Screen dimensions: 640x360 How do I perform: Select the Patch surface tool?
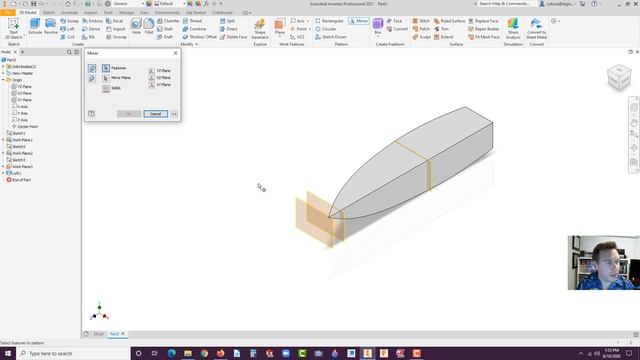click(x=421, y=29)
